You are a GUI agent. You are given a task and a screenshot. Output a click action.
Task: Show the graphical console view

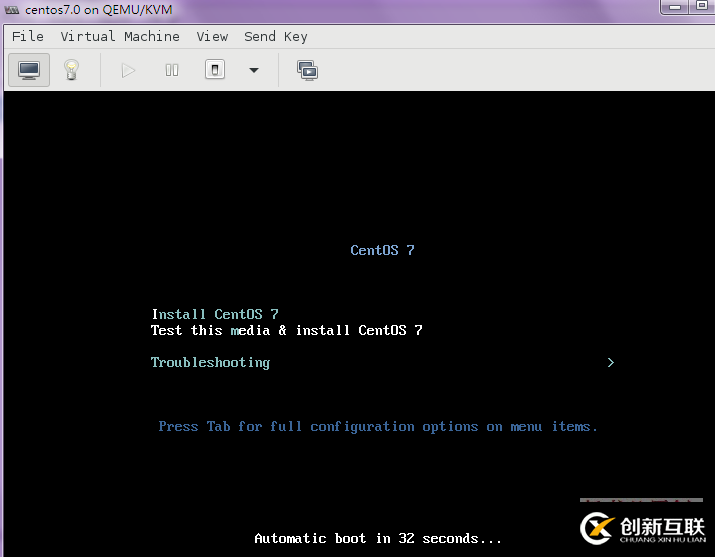click(x=29, y=70)
